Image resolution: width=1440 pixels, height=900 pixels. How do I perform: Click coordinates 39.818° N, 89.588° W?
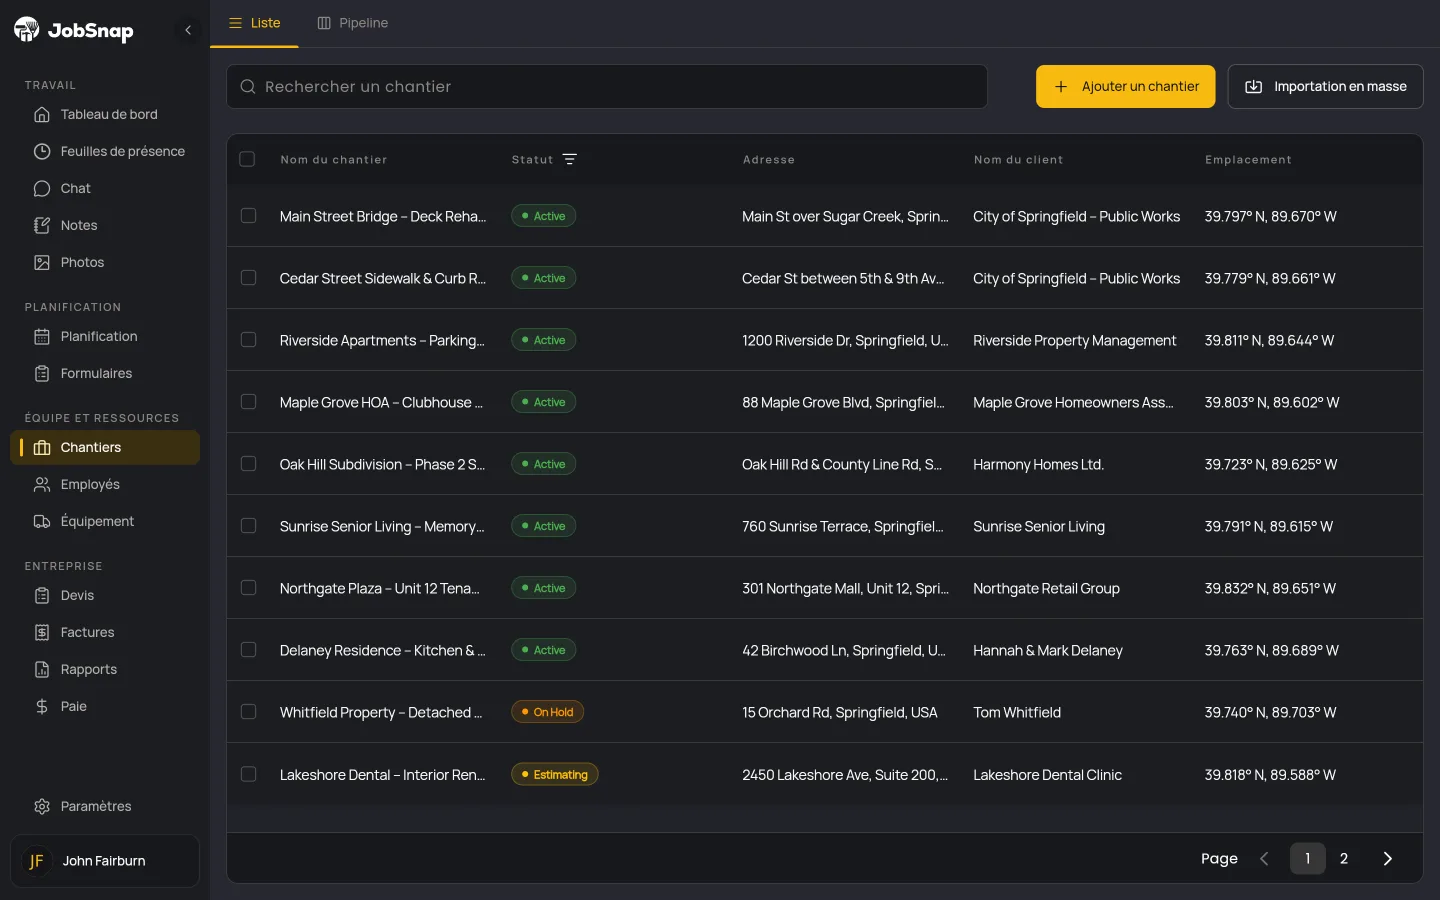coord(1270,774)
